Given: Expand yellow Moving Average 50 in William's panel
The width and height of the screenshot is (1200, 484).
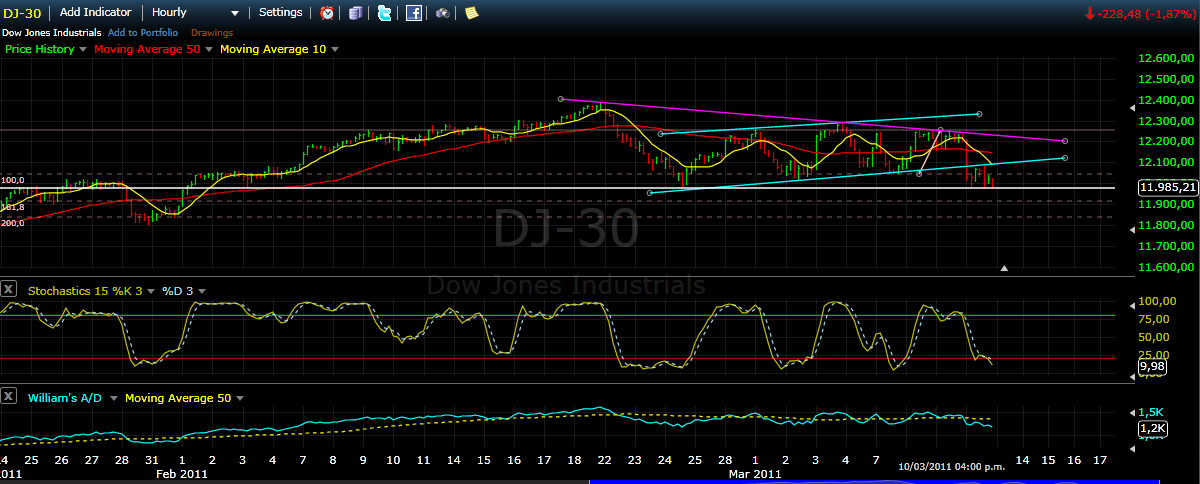Looking at the screenshot, I should [x=239, y=398].
